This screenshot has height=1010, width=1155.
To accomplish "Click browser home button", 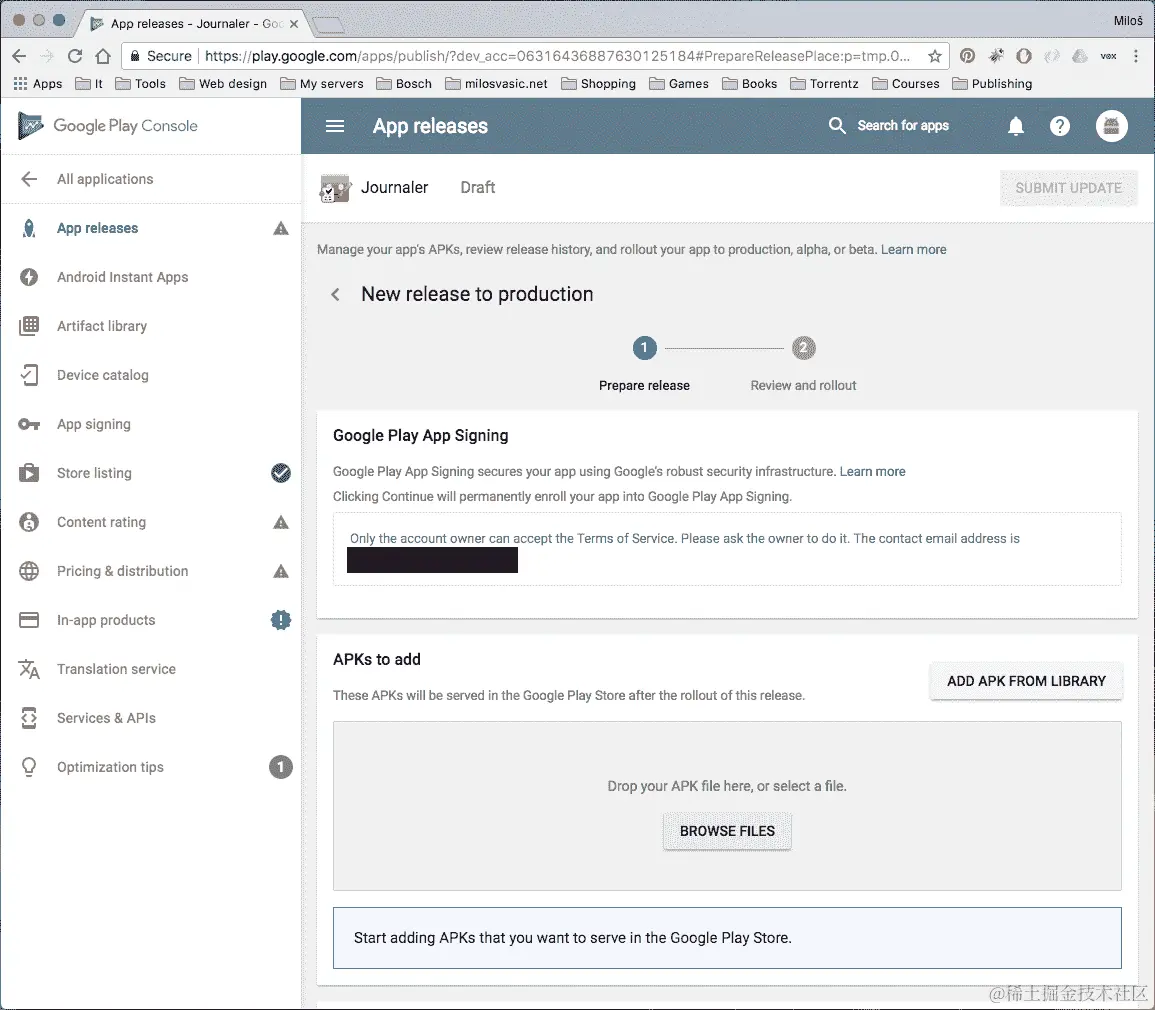I will click(x=102, y=56).
